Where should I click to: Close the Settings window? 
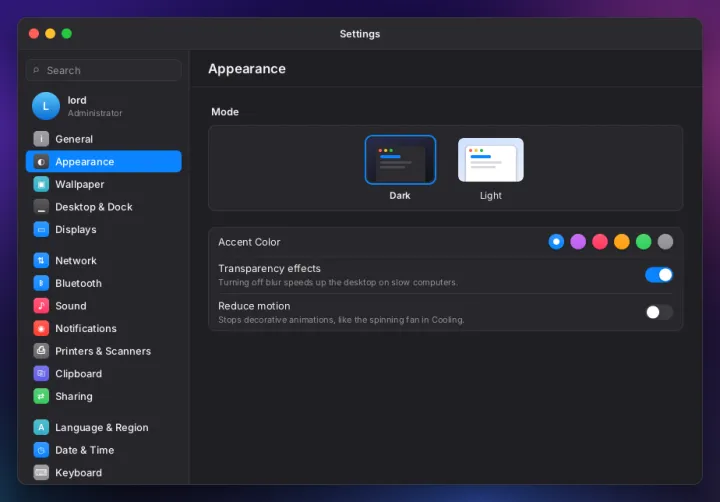34,34
